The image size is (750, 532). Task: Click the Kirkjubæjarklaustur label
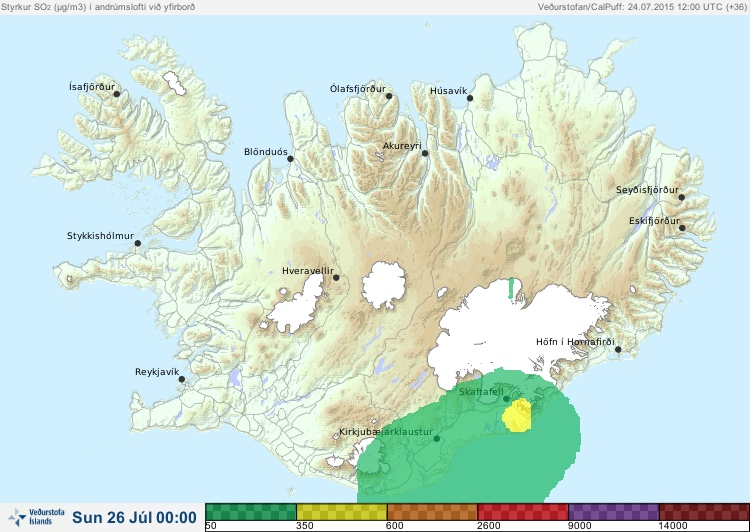pos(386,432)
